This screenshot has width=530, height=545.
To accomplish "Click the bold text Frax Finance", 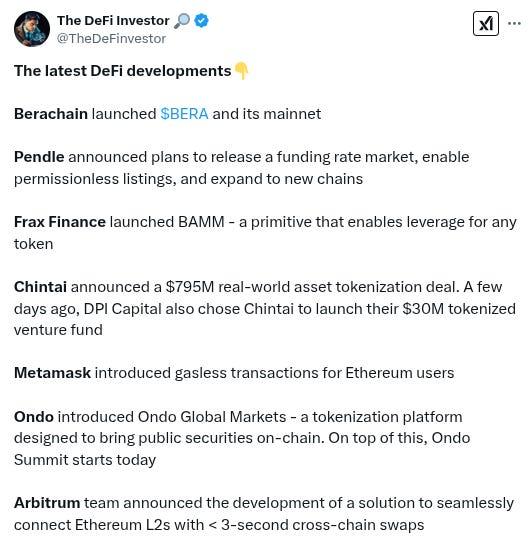I will point(60,222).
